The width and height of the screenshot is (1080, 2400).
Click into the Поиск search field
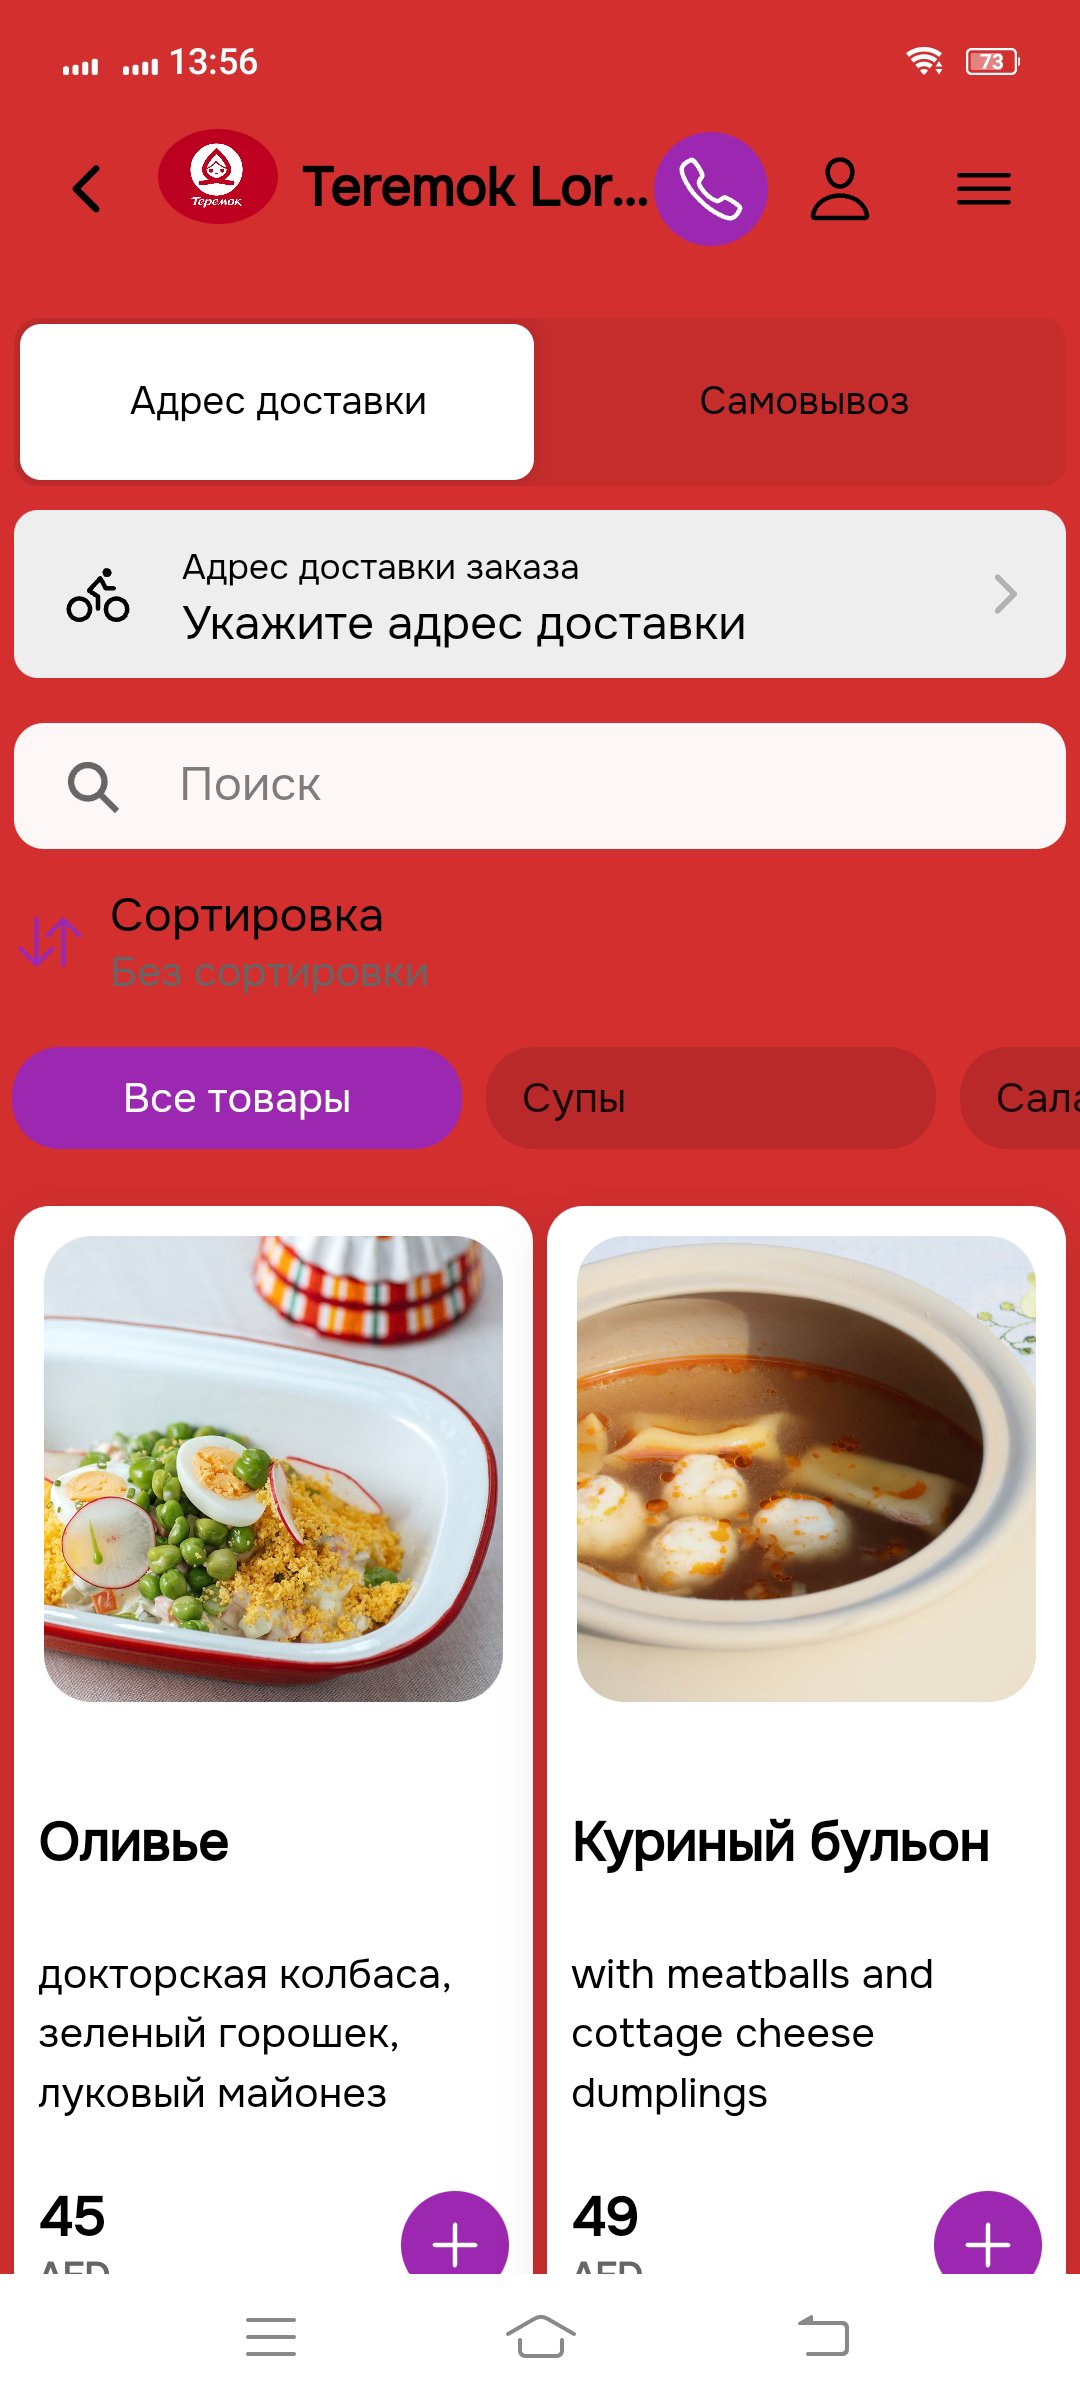(540, 786)
